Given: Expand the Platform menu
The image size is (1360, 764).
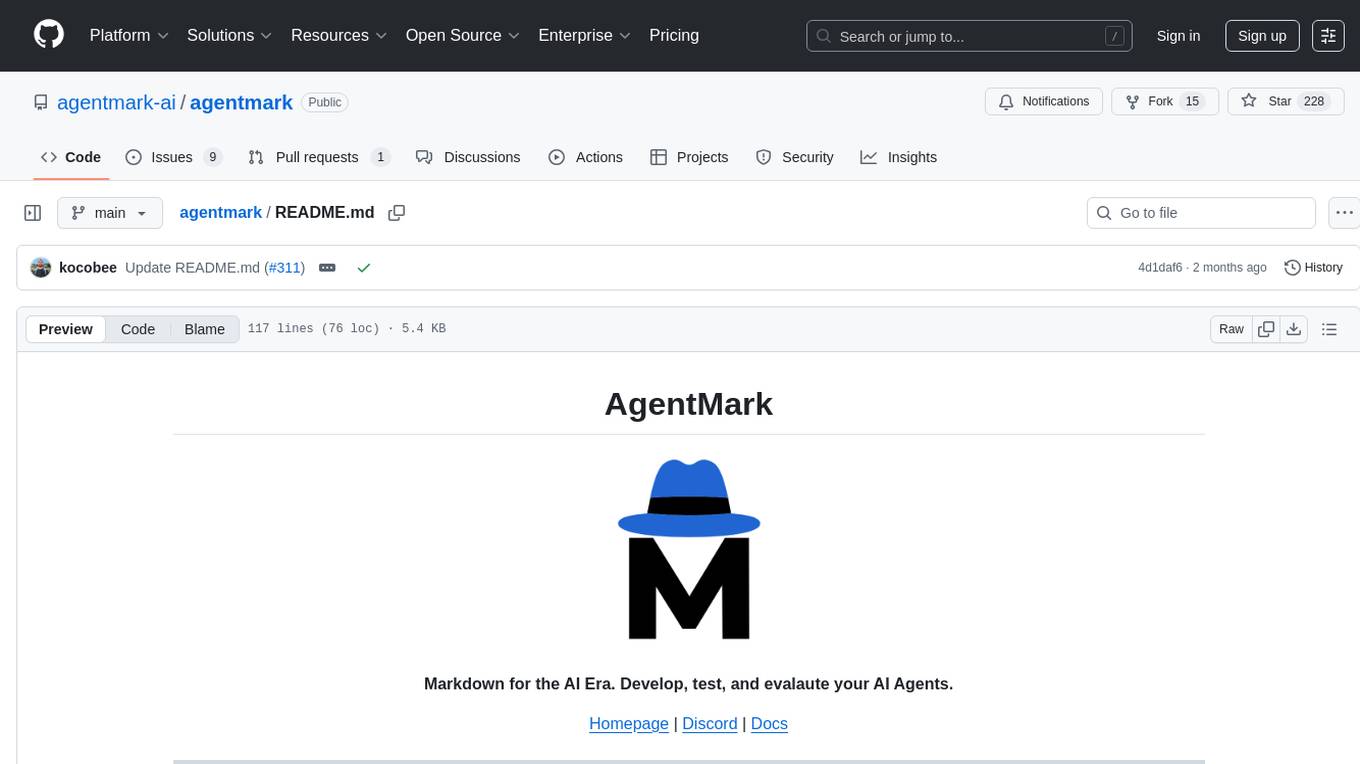Looking at the screenshot, I should [129, 35].
